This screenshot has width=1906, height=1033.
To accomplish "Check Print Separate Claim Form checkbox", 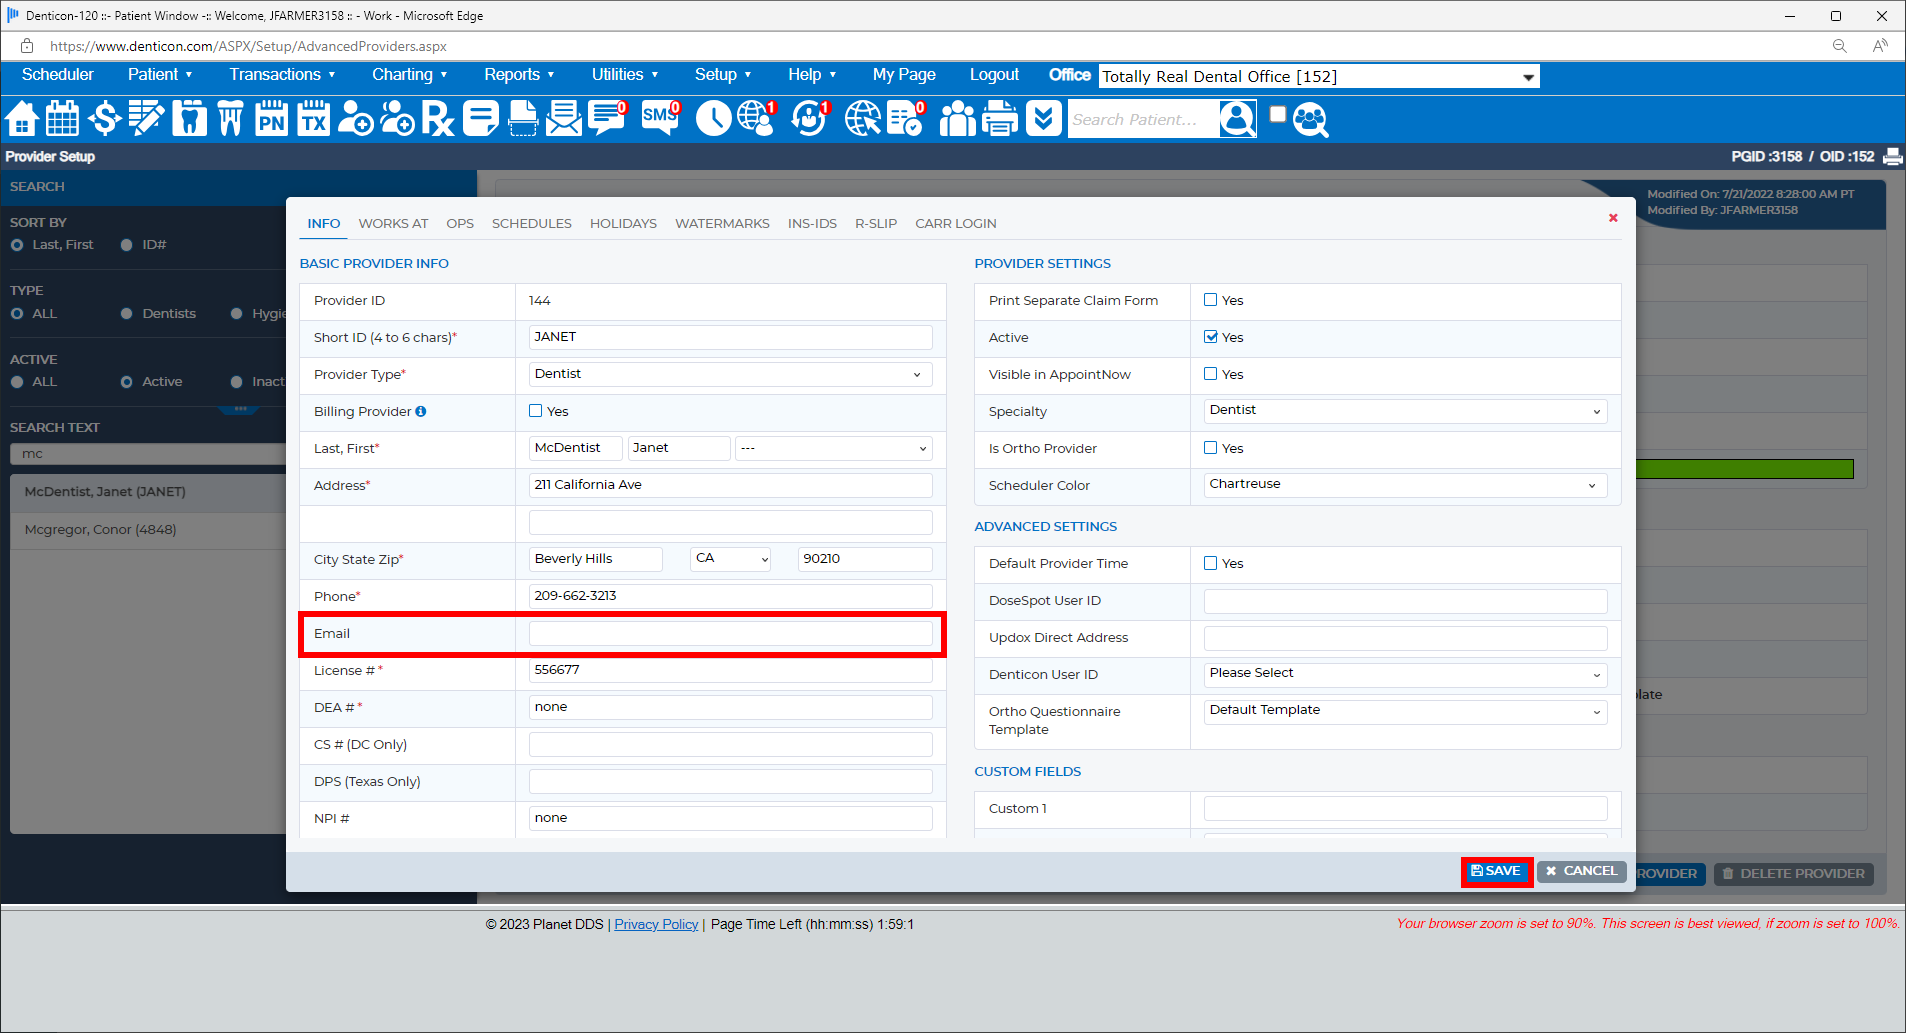I will pyautogui.click(x=1211, y=300).
